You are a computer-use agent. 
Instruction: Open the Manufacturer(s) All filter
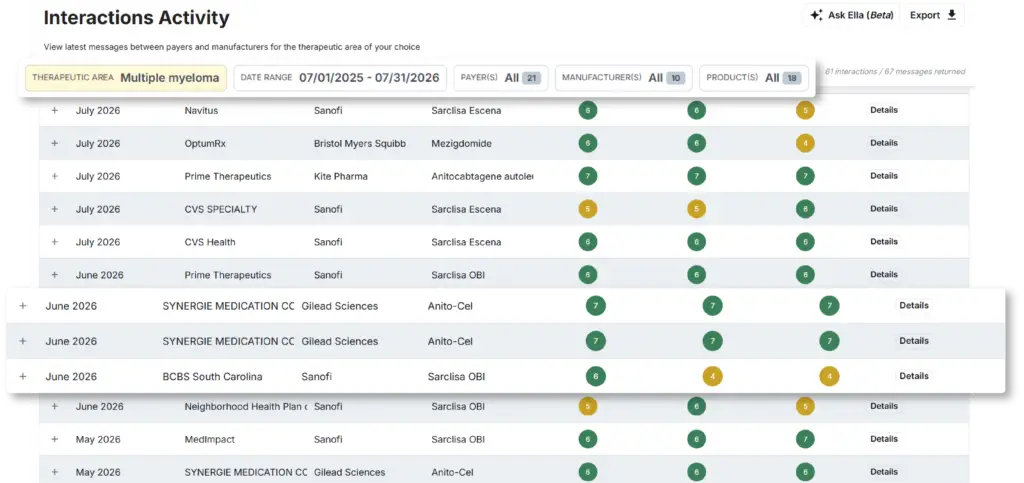(x=623, y=78)
